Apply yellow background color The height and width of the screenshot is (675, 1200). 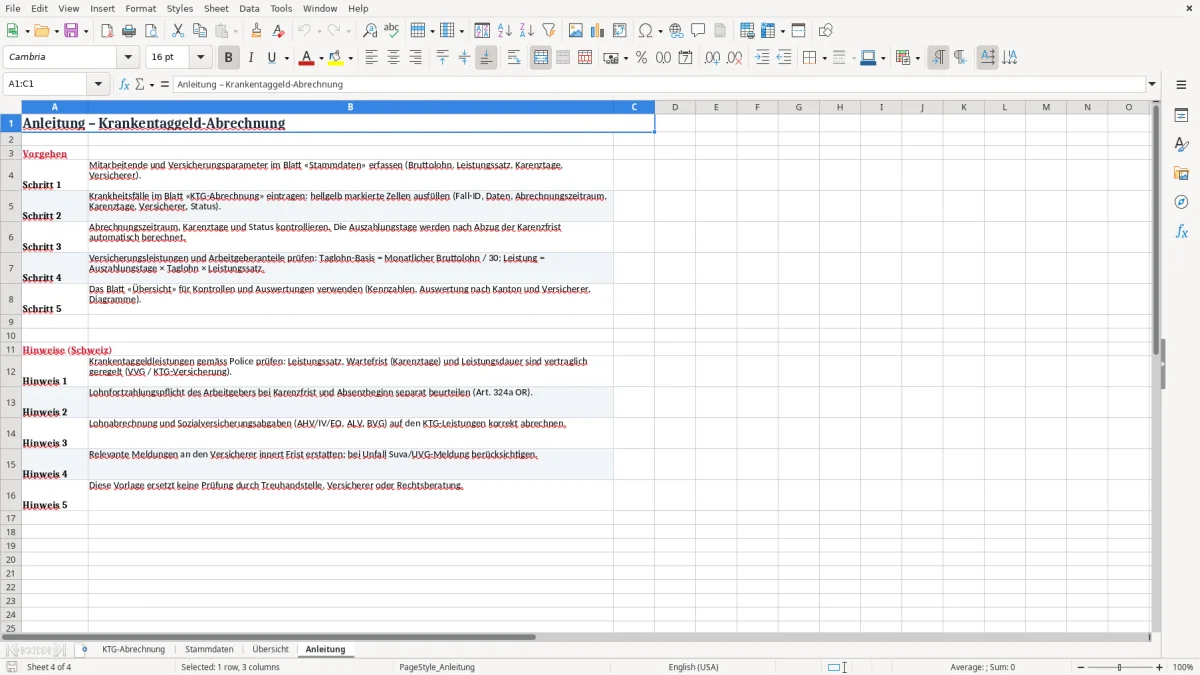[336, 58]
